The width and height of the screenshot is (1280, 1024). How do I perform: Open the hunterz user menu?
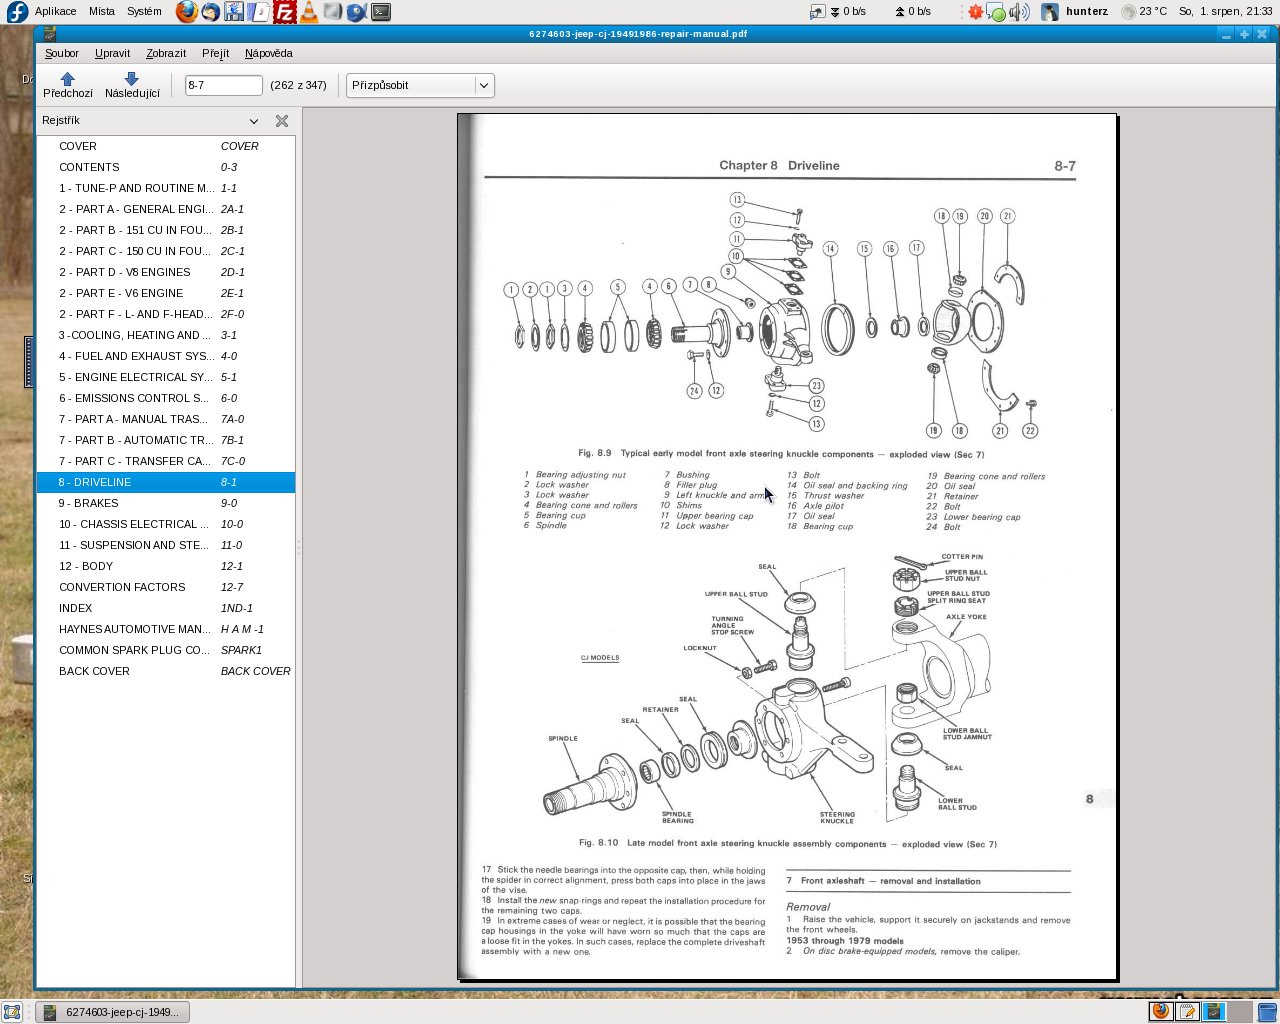(x=1075, y=11)
